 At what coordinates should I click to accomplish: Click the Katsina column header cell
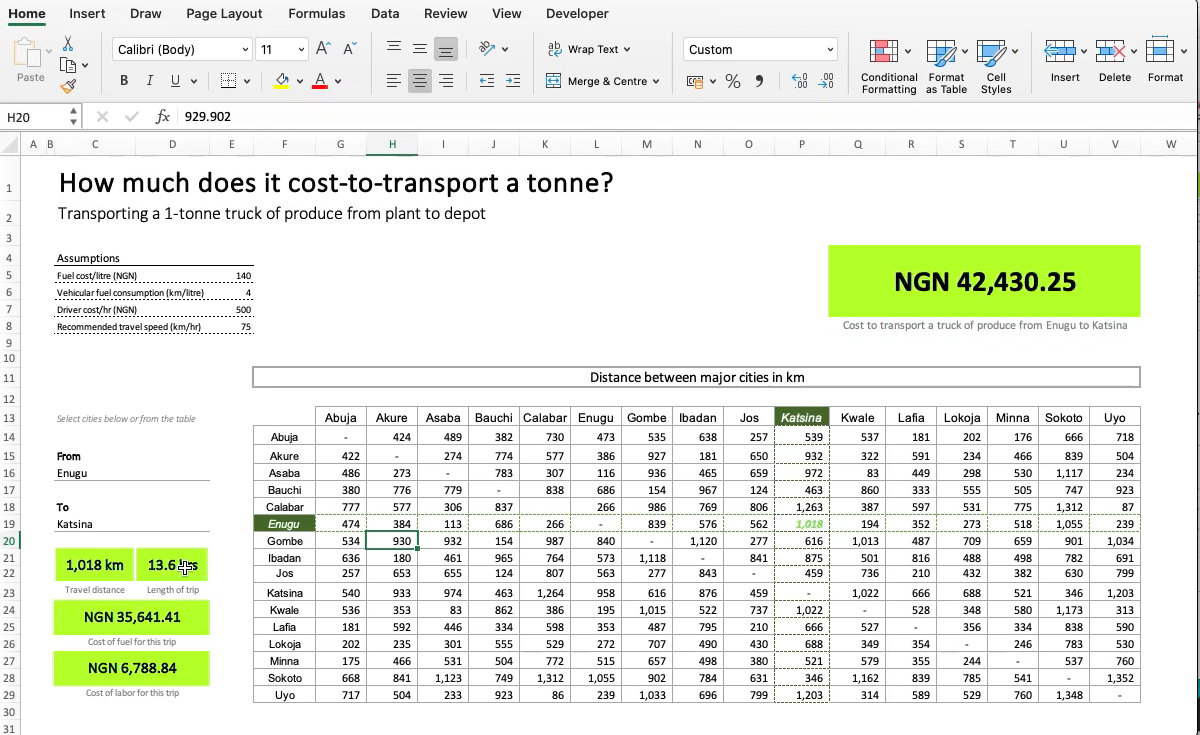coord(802,417)
